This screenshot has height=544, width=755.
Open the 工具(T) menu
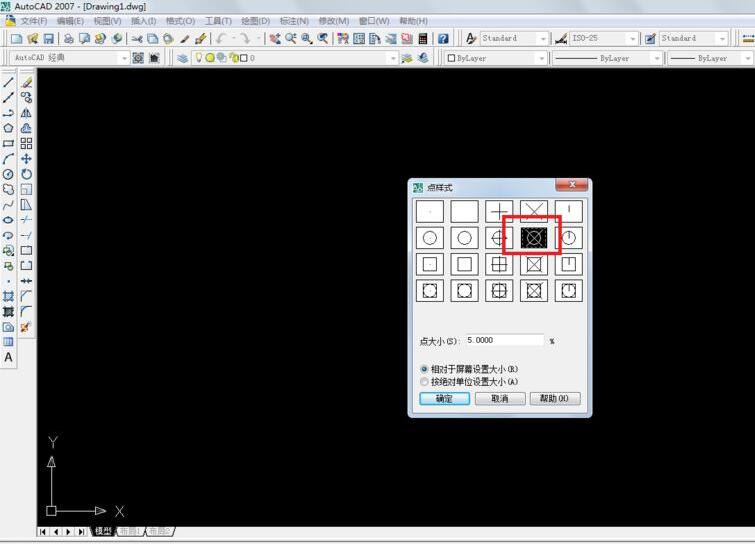click(x=218, y=21)
